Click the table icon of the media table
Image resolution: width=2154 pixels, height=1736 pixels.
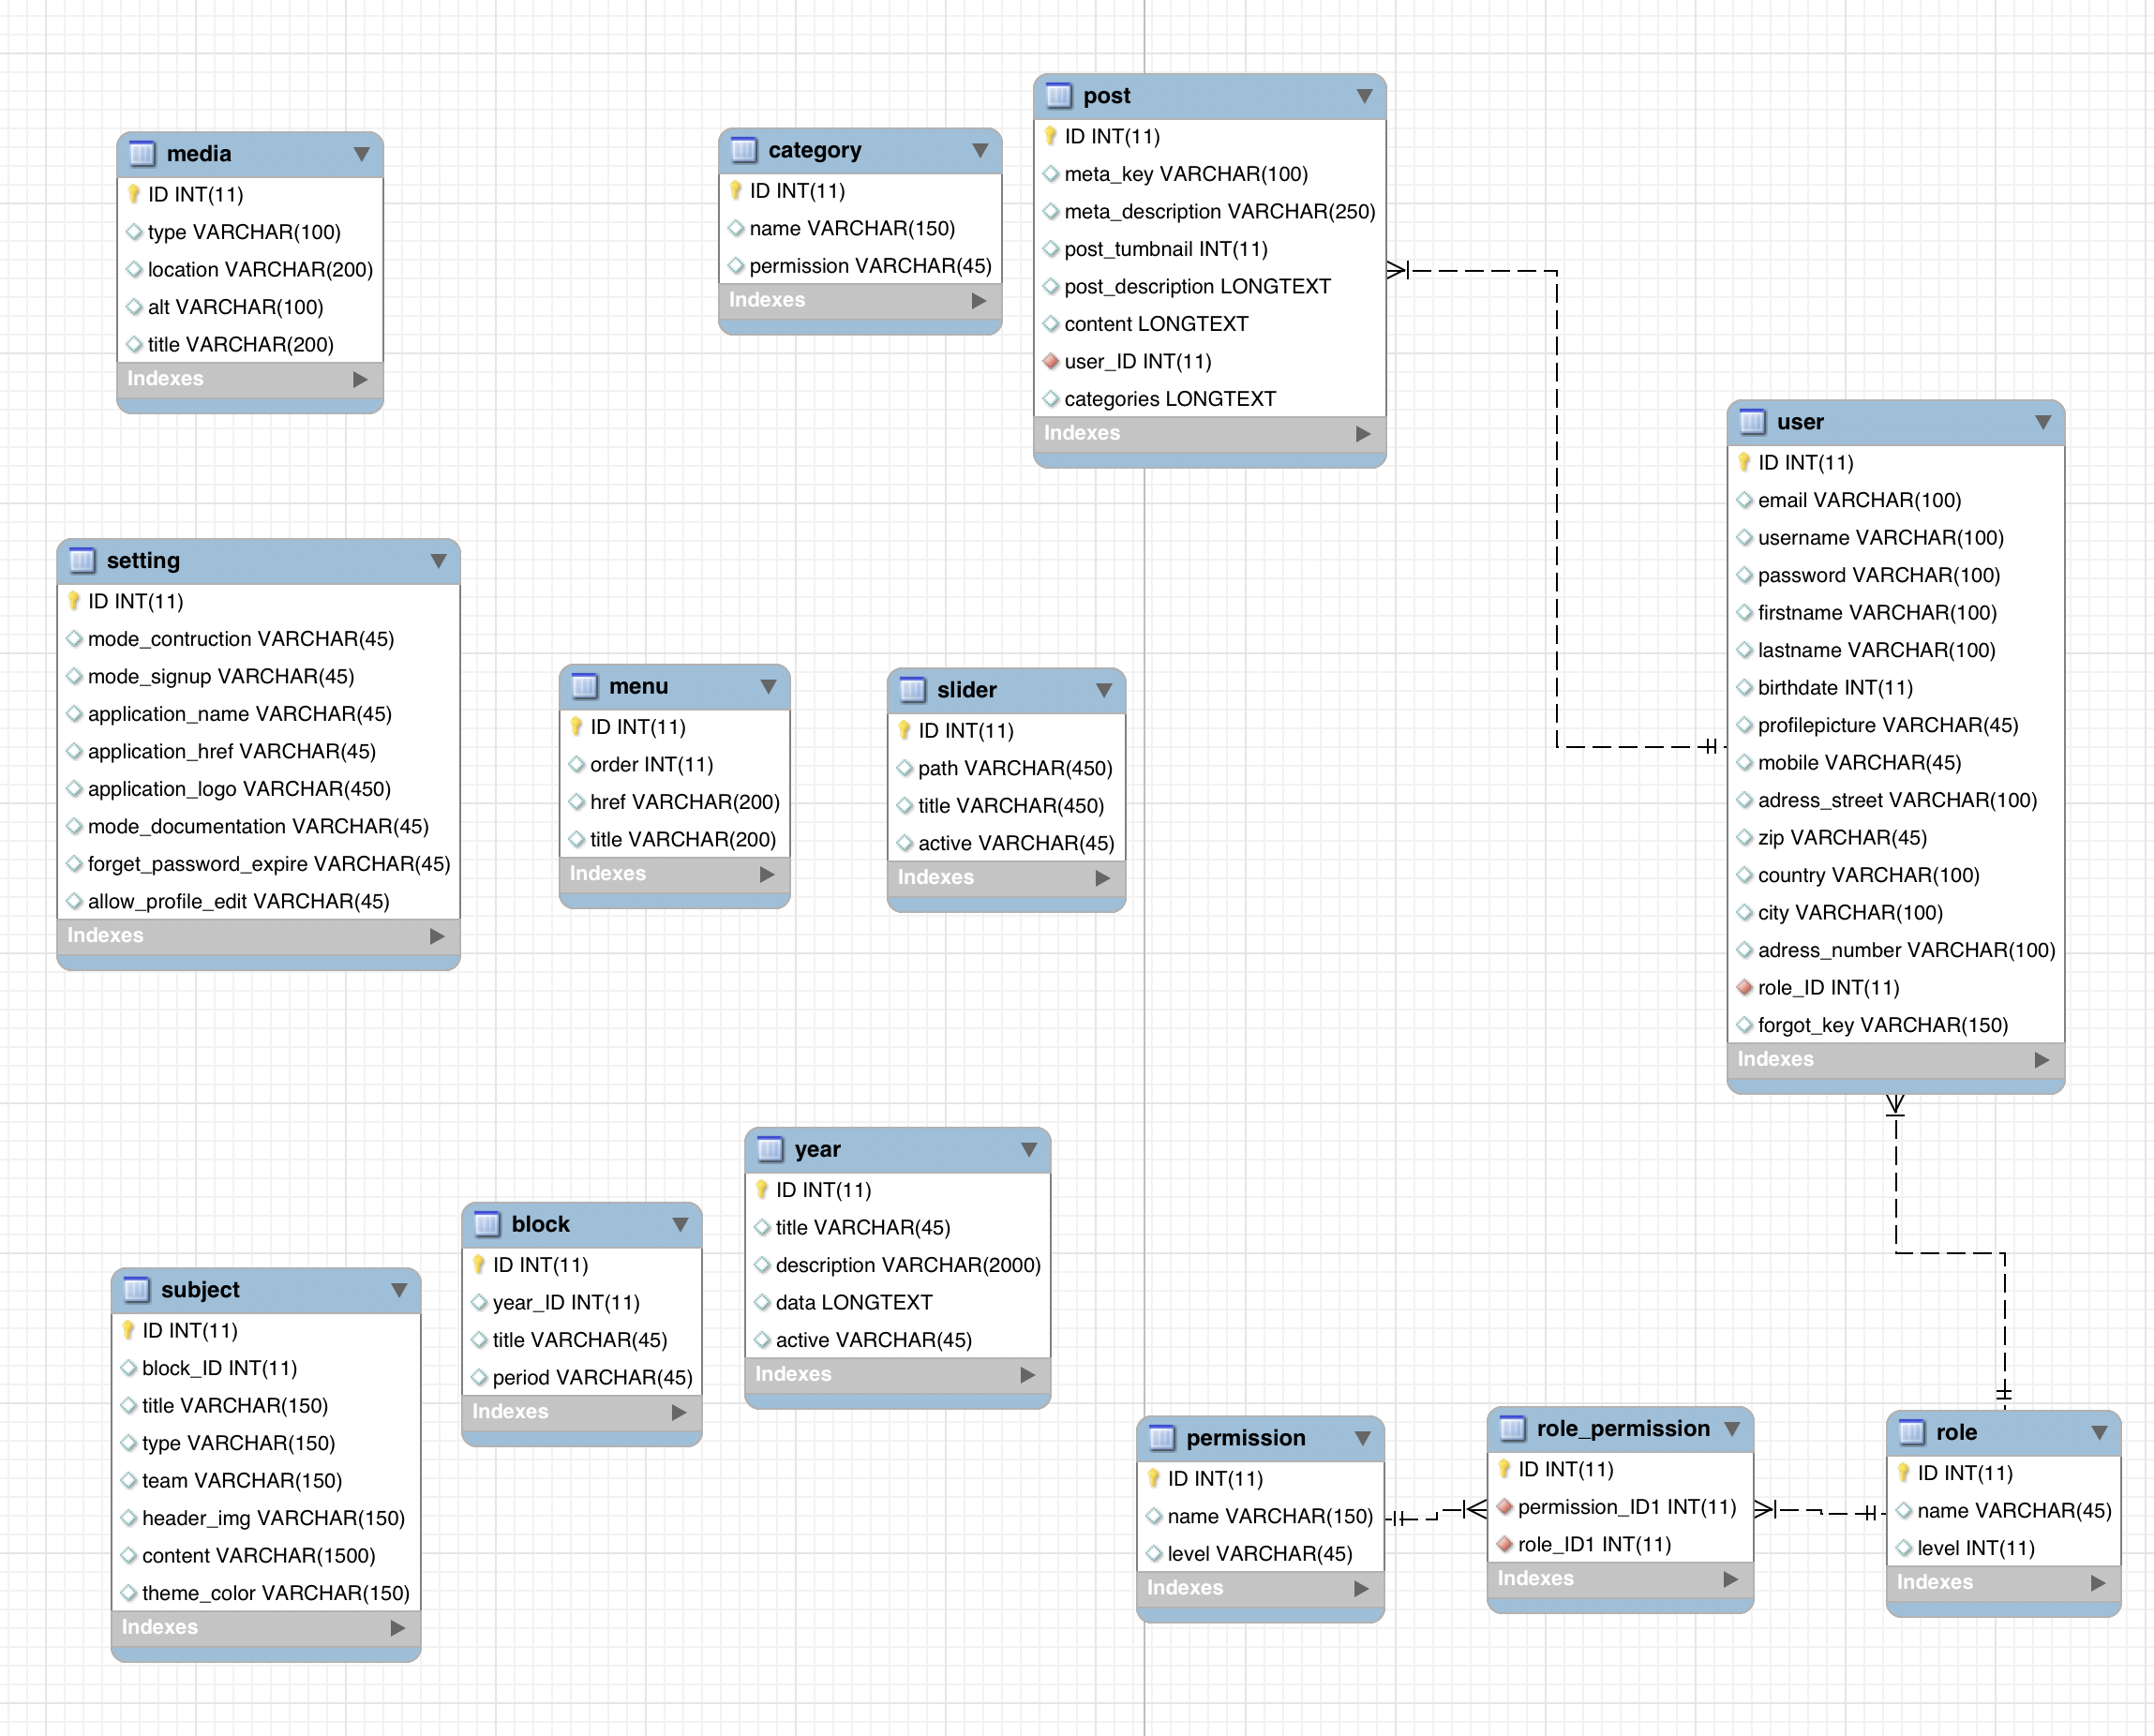[142, 154]
